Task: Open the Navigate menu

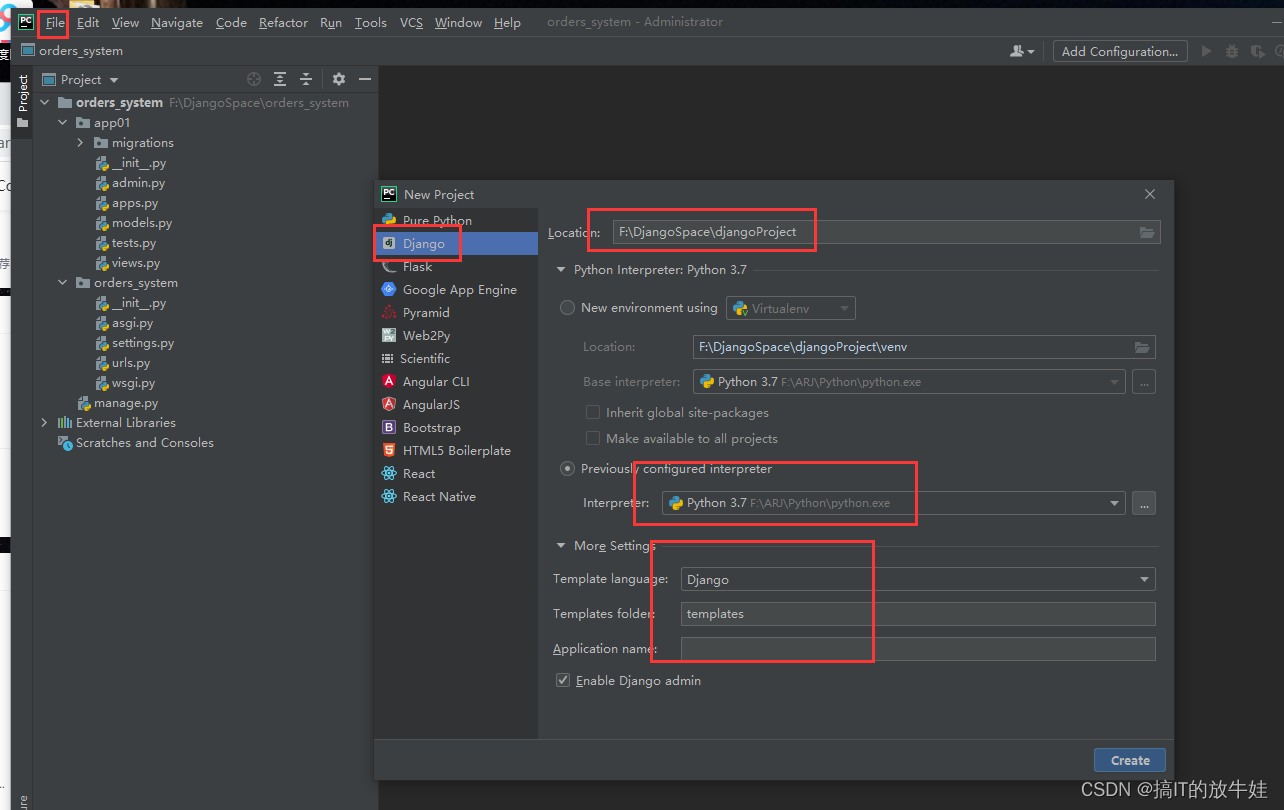Action: (177, 22)
